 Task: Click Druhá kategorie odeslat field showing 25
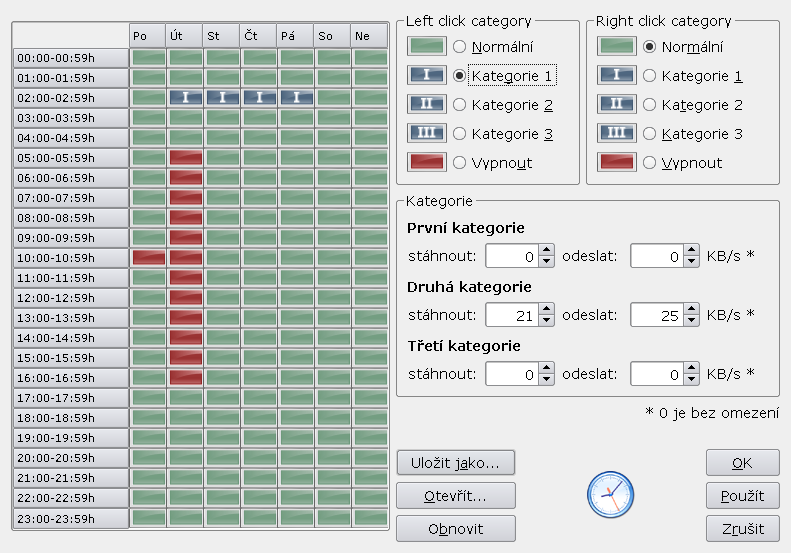point(657,315)
